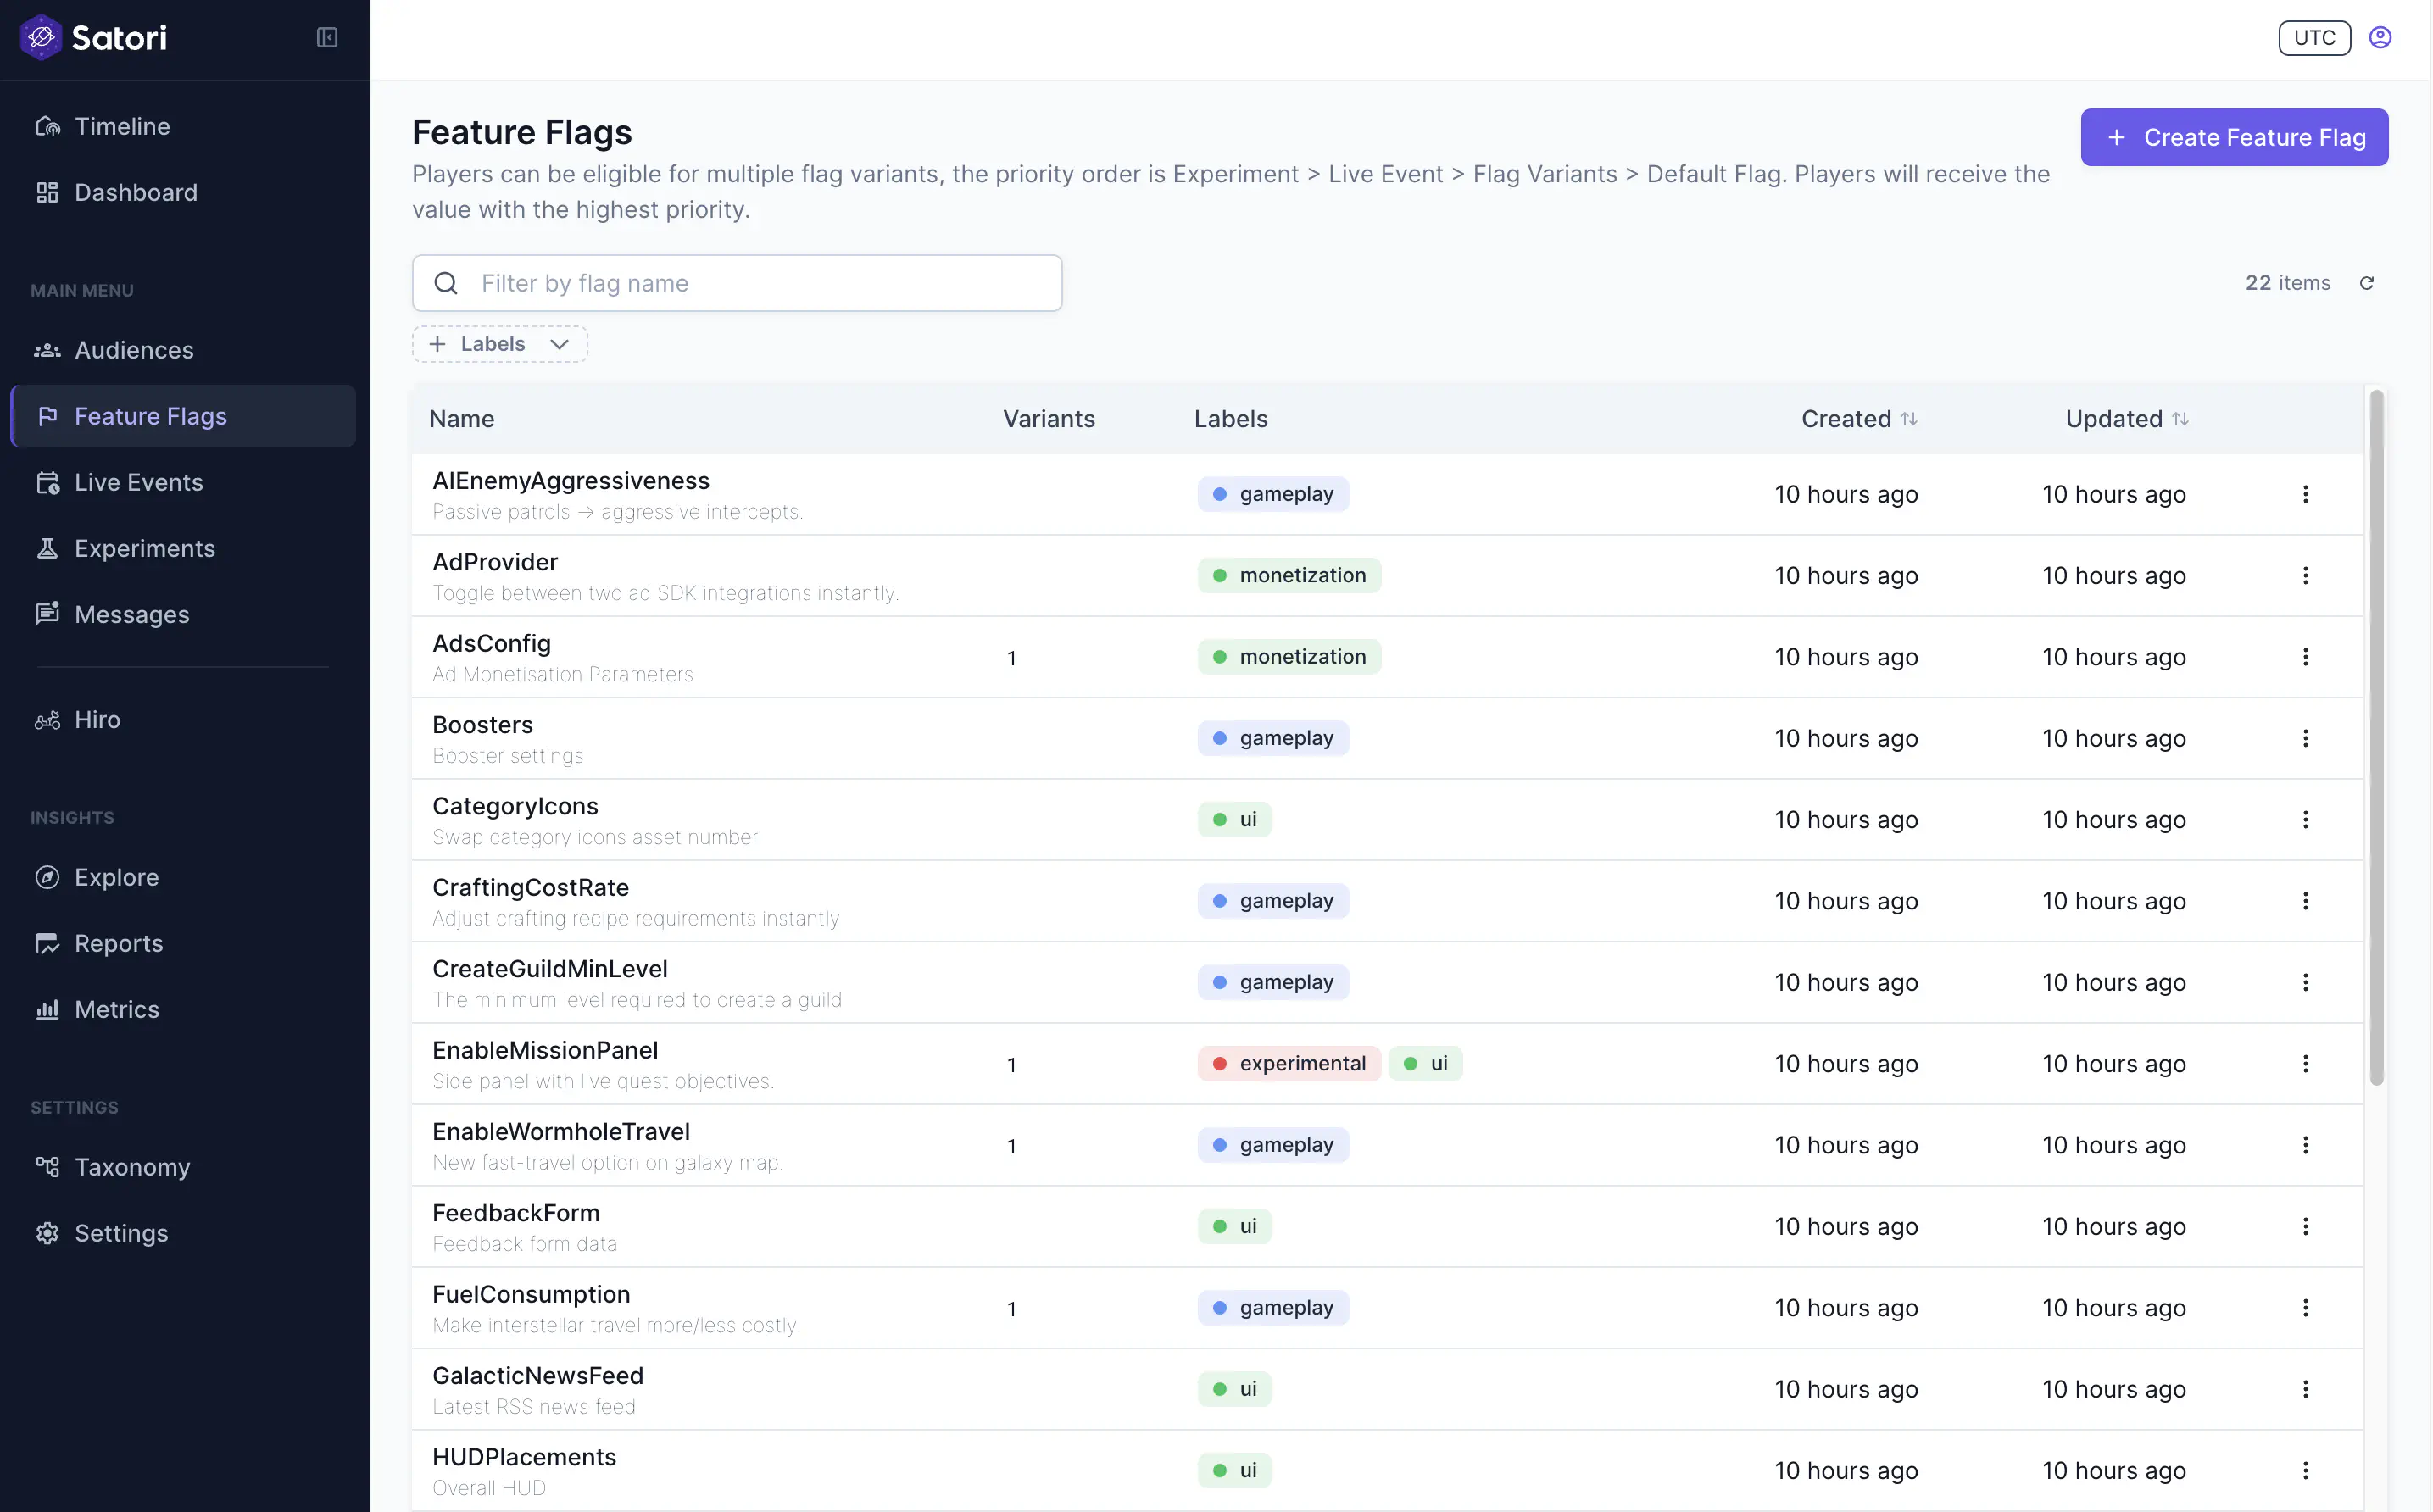Click the Settings gear icon
The image size is (2433, 1512).
[48, 1233]
